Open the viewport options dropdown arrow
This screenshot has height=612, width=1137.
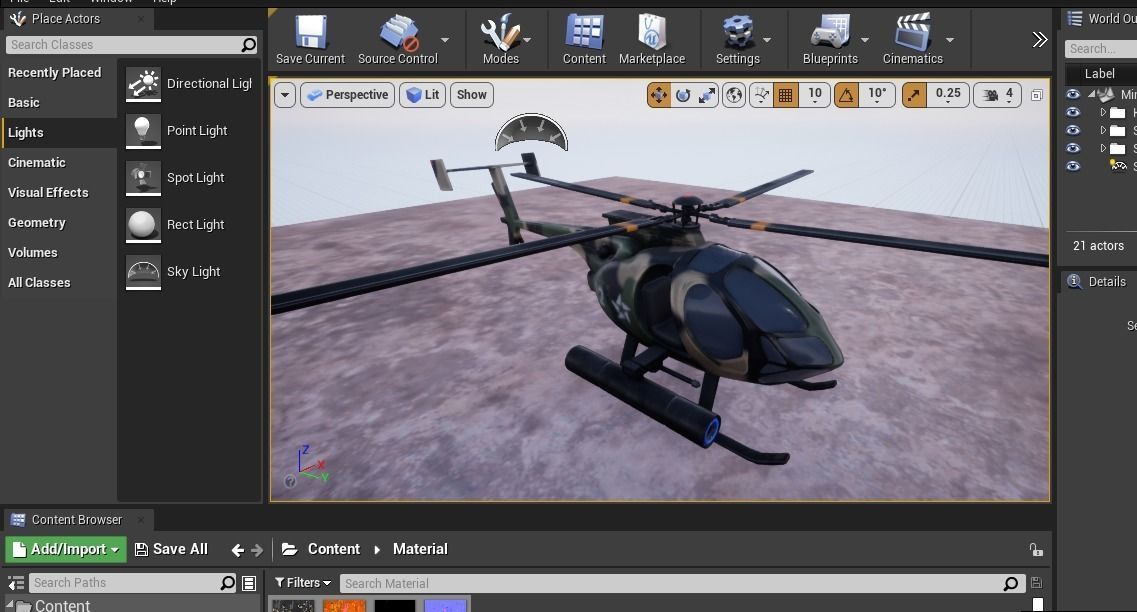click(285, 95)
